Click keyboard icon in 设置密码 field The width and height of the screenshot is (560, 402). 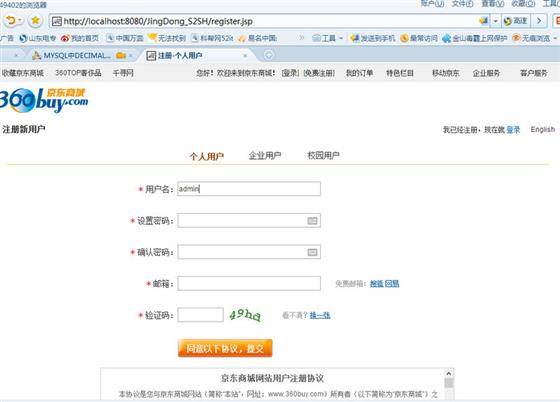click(x=312, y=221)
